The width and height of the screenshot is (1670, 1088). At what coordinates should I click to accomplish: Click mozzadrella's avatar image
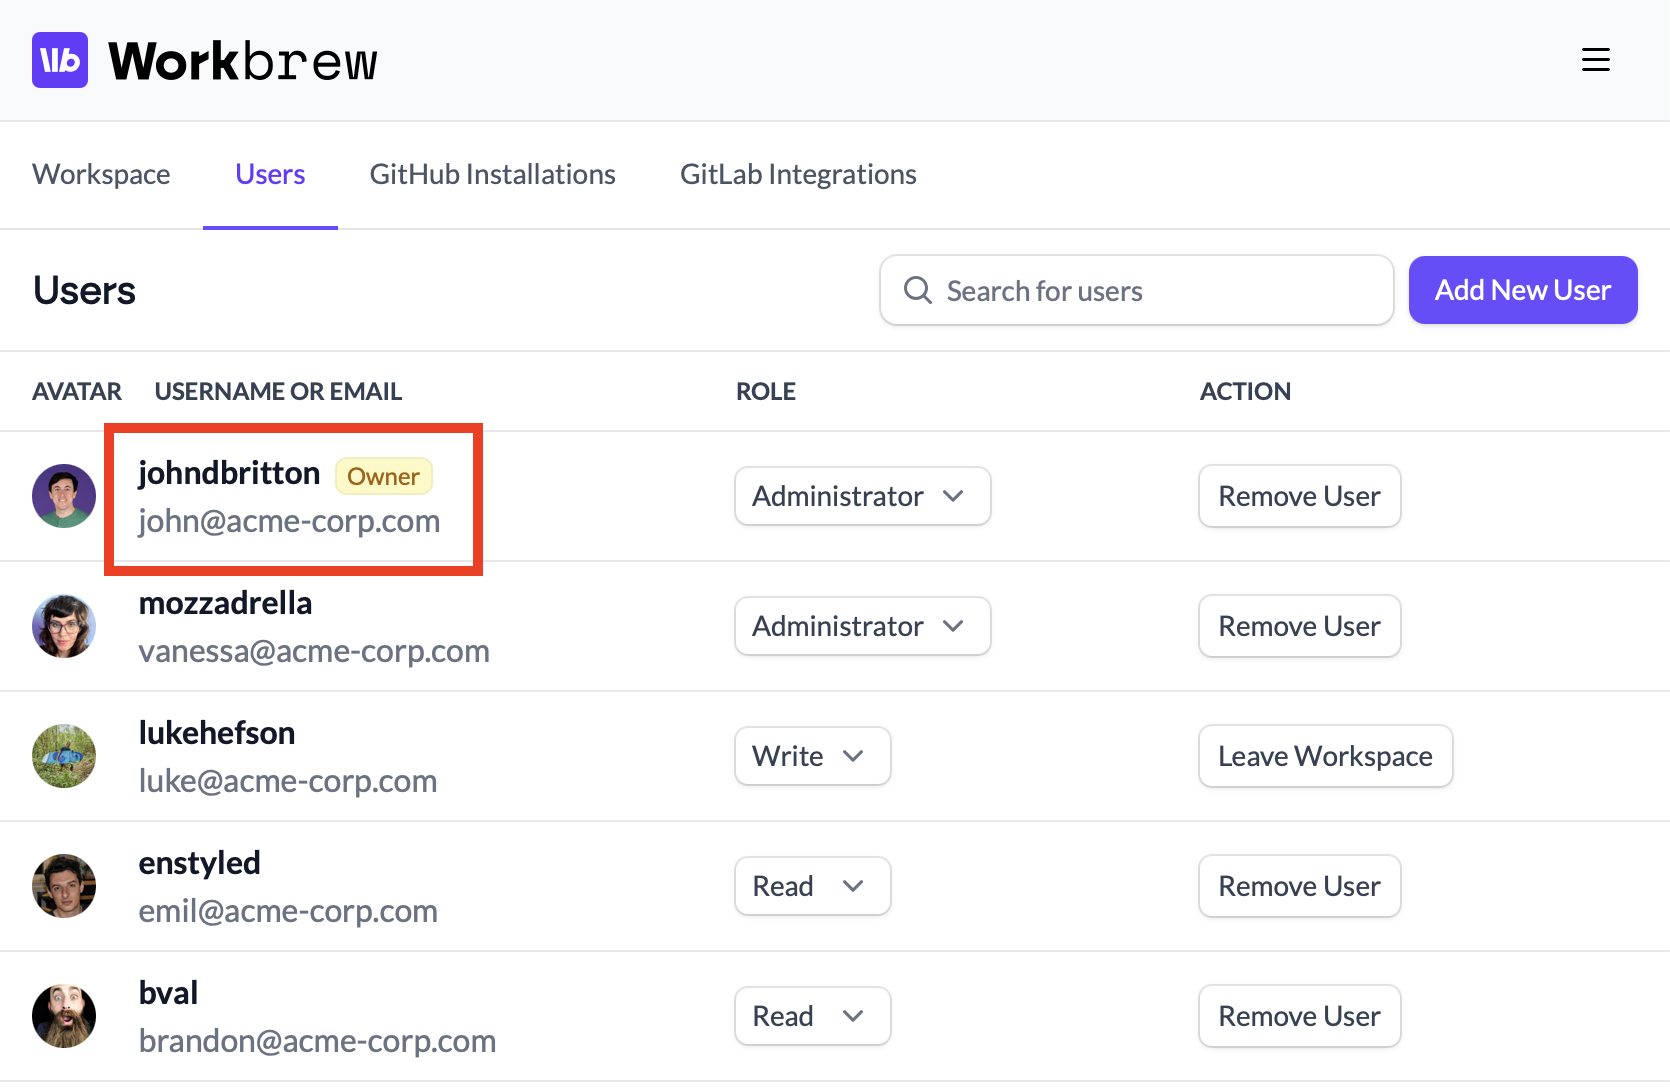(x=64, y=626)
